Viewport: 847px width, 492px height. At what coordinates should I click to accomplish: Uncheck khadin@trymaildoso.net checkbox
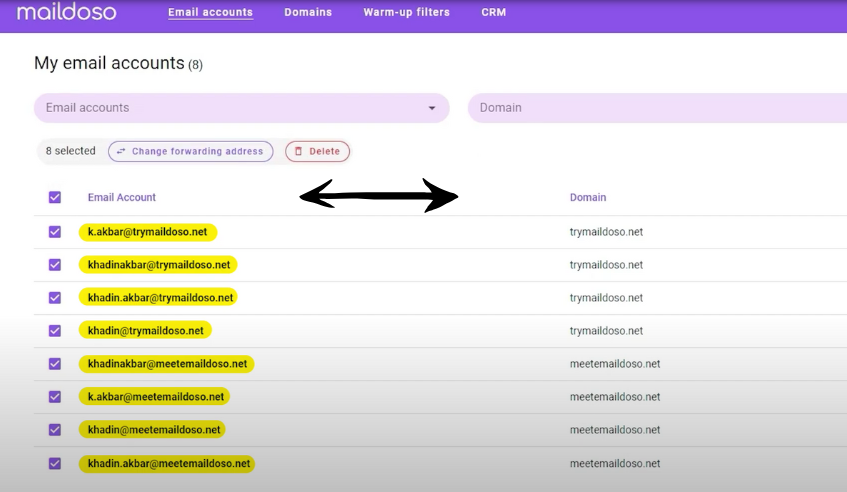tap(55, 331)
